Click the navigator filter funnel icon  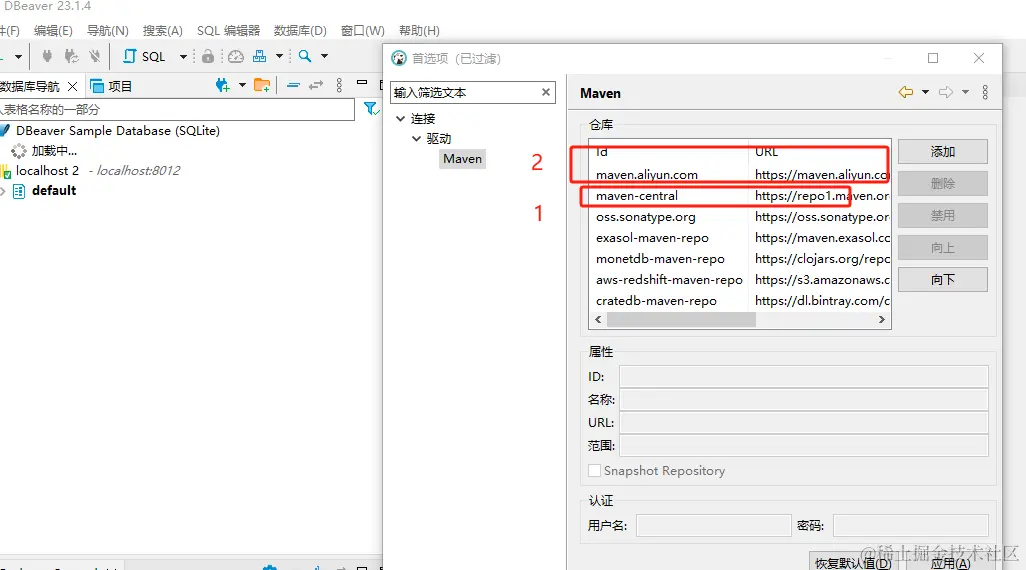coord(371,109)
